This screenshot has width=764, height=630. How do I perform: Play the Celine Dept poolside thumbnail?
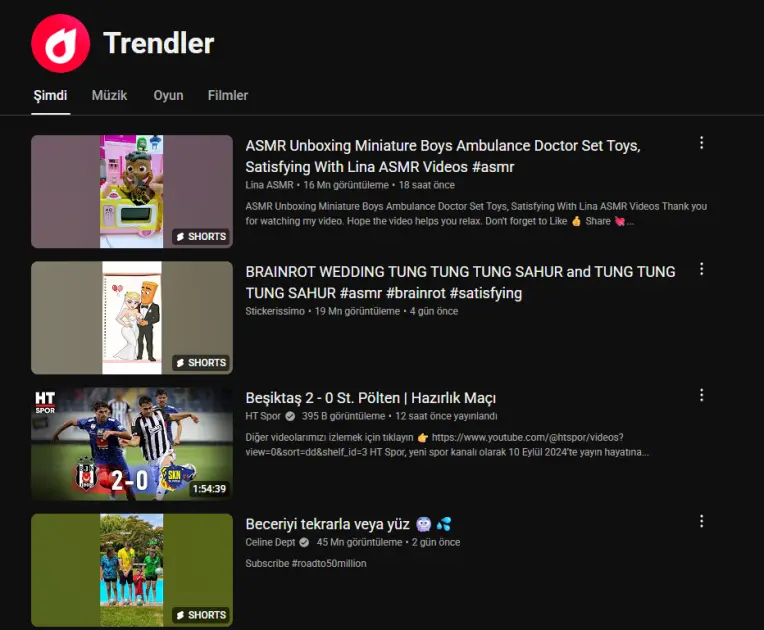click(132, 570)
